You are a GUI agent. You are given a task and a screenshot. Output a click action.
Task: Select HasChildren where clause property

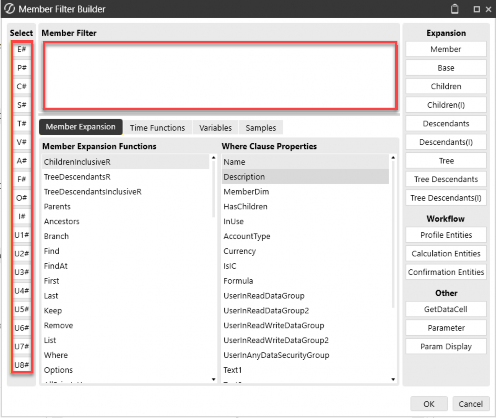click(305, 207)
